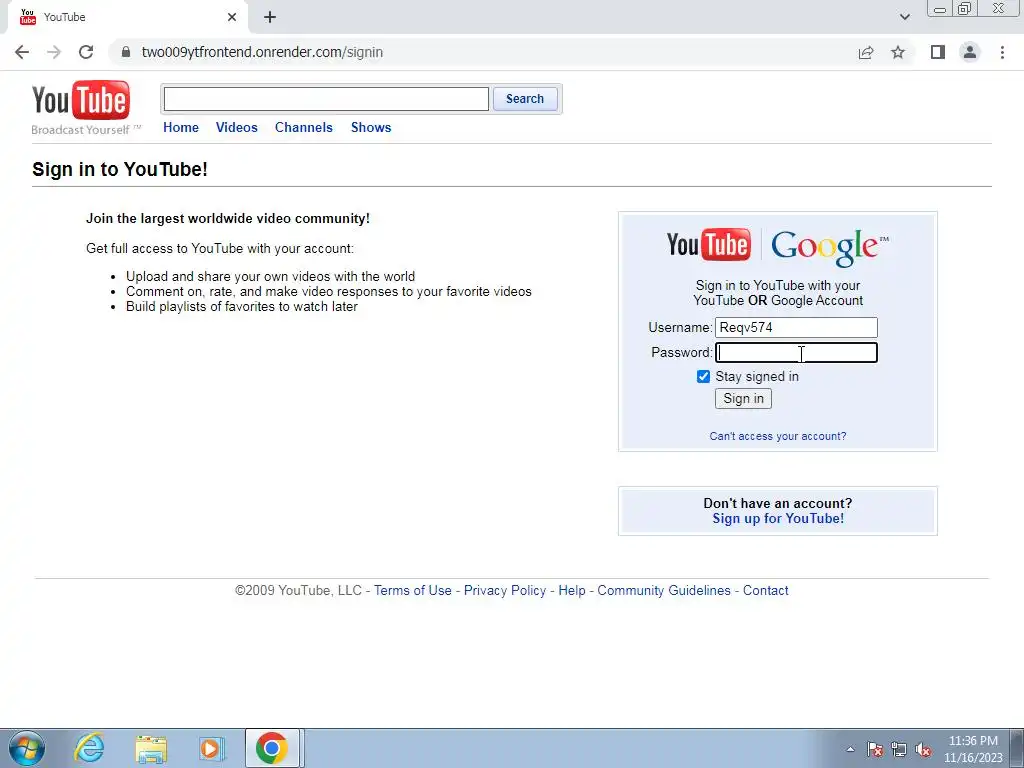
Task: Select the YouTube browser tab
Action: 127,17
